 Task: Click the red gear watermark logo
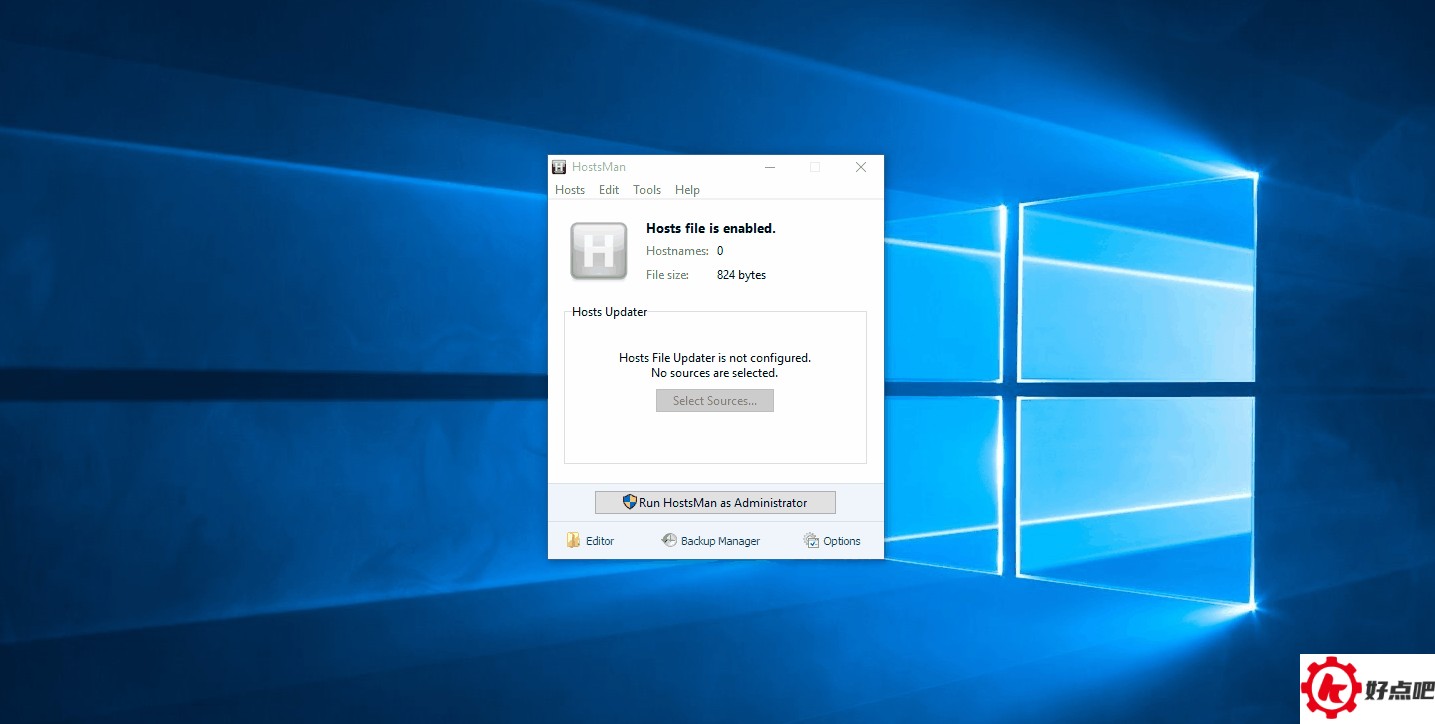[1331, 689]
